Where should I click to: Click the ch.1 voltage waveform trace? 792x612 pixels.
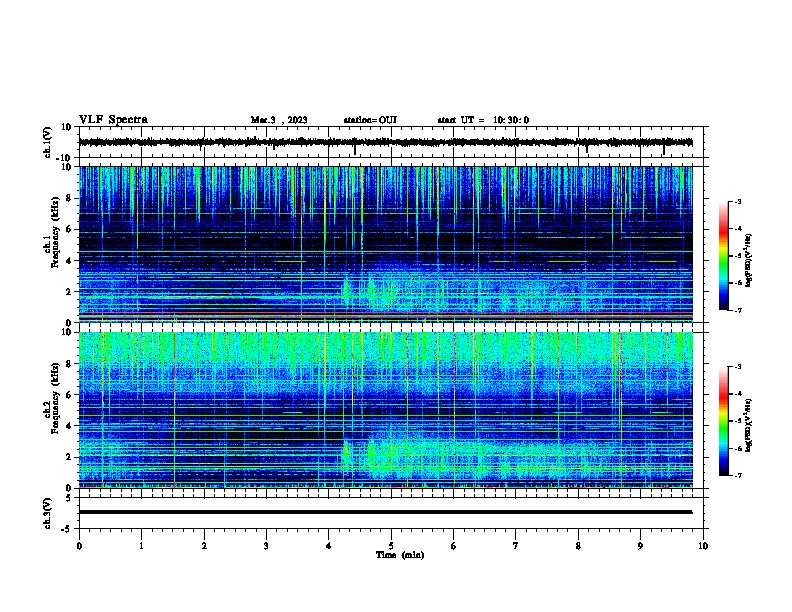(385, 142)
